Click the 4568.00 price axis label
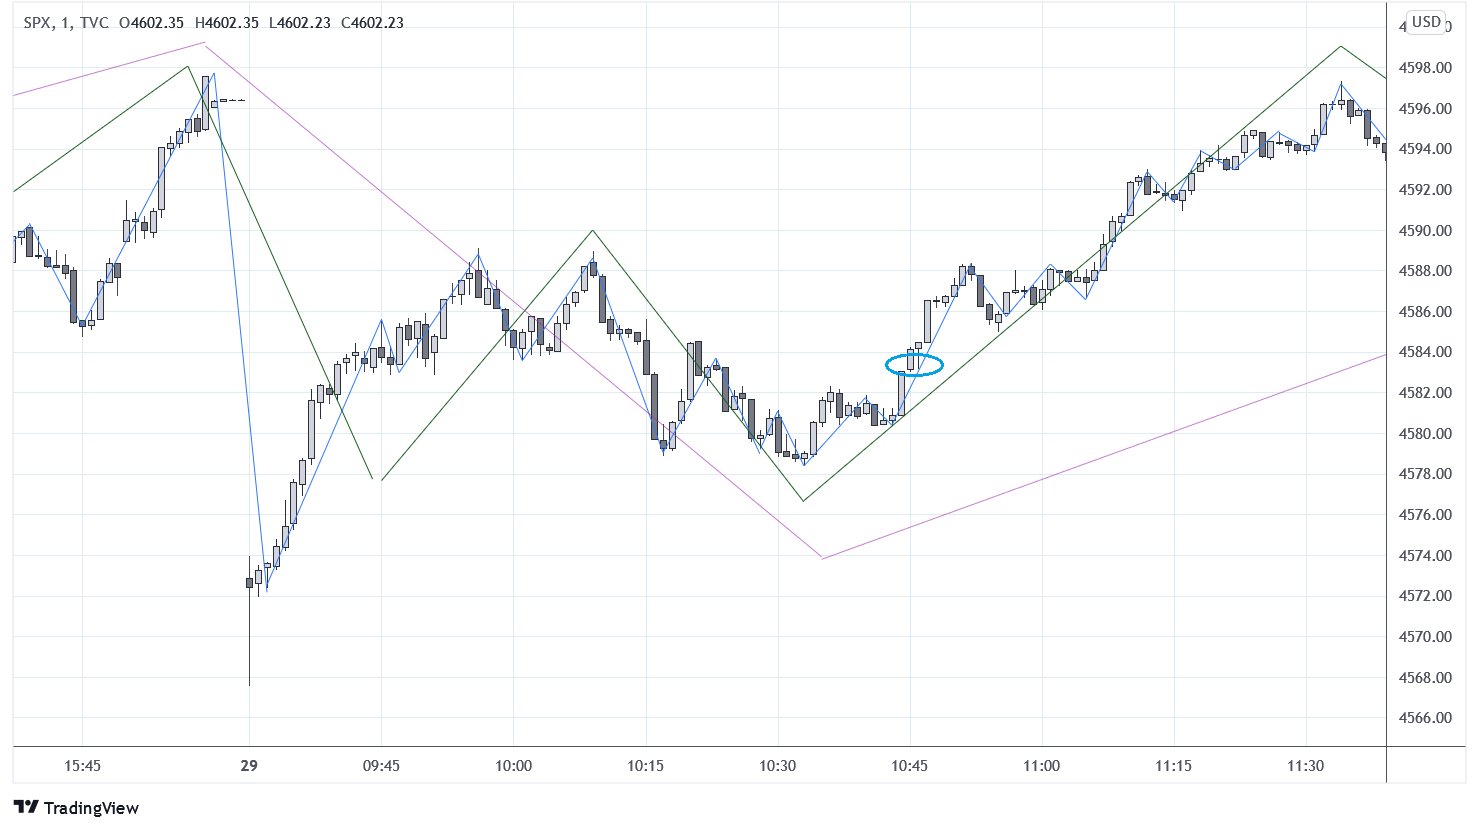Image resolution: width=1479 pixels, height=826 pixels. pyautogui.click(x=1426, y=678)
